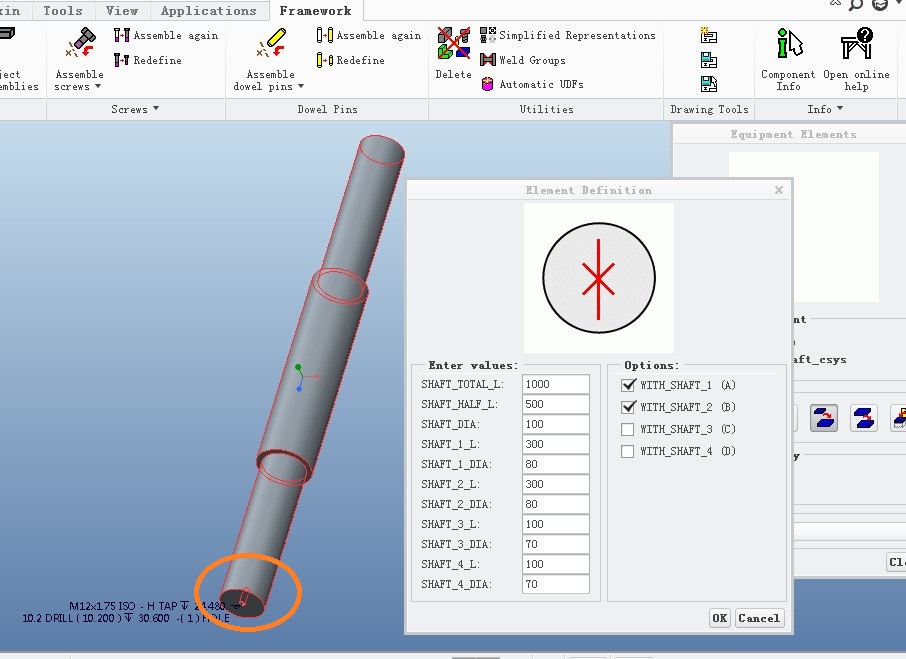Click the SHAFT_TOTAL_L value field

[x=556, y=384]
